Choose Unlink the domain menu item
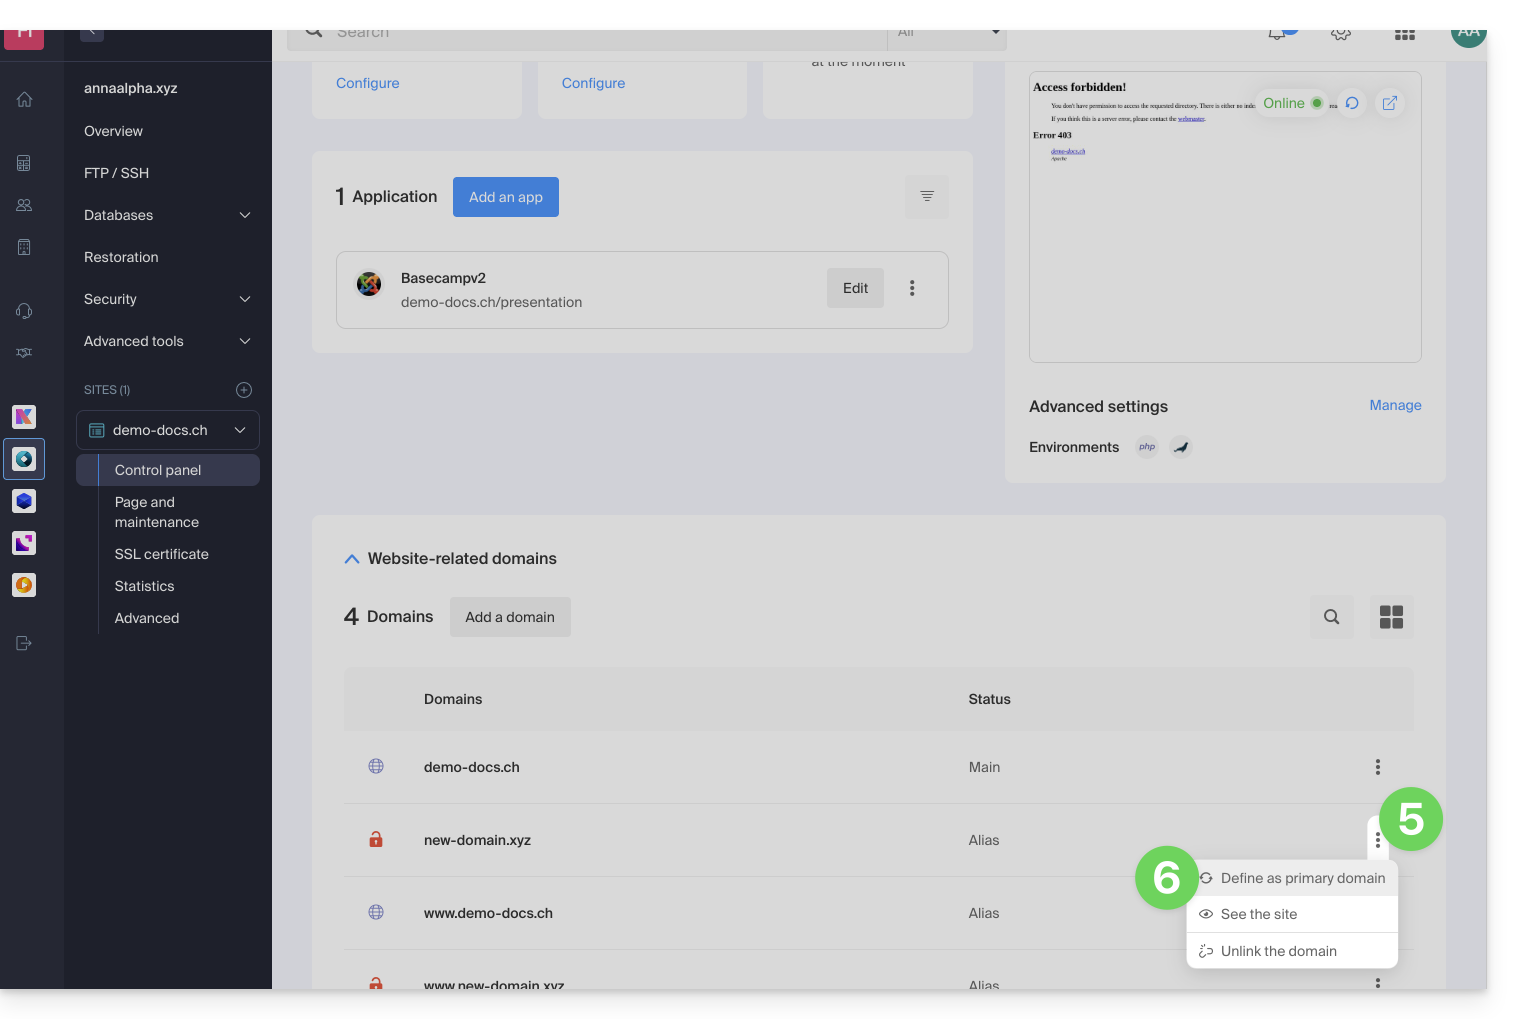 (x=1278, y=951)
